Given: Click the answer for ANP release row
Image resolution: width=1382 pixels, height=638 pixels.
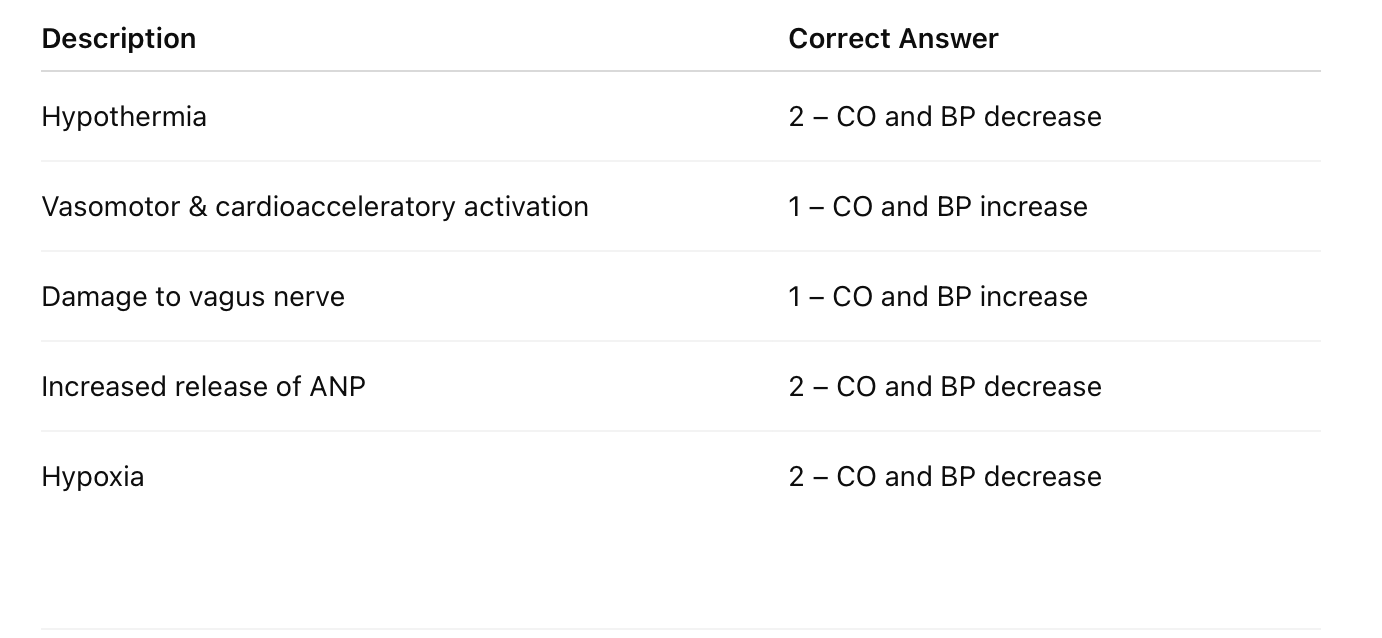Looking at the screenshot, I should [945, 387].
